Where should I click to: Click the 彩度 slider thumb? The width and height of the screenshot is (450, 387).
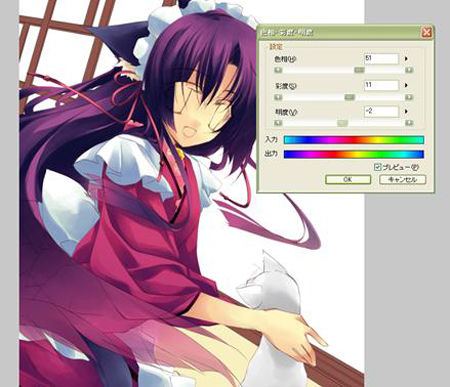point(349,97)
